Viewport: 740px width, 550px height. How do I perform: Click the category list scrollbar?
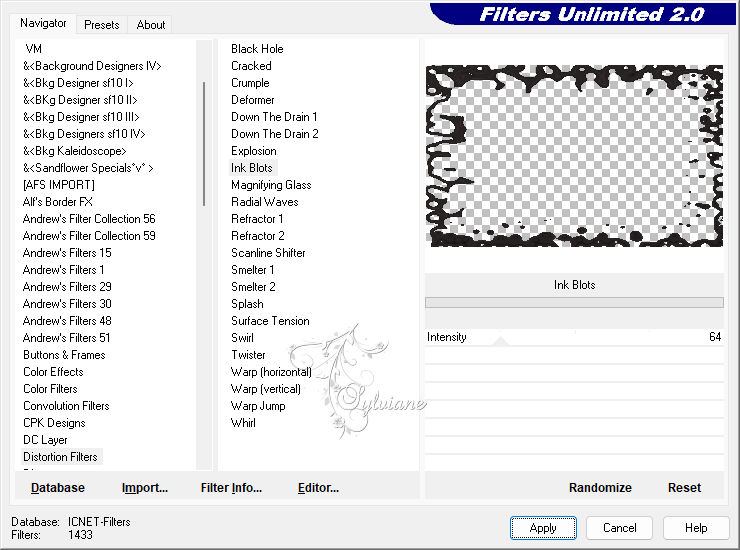pyautogui.click(x=204, y=144)
